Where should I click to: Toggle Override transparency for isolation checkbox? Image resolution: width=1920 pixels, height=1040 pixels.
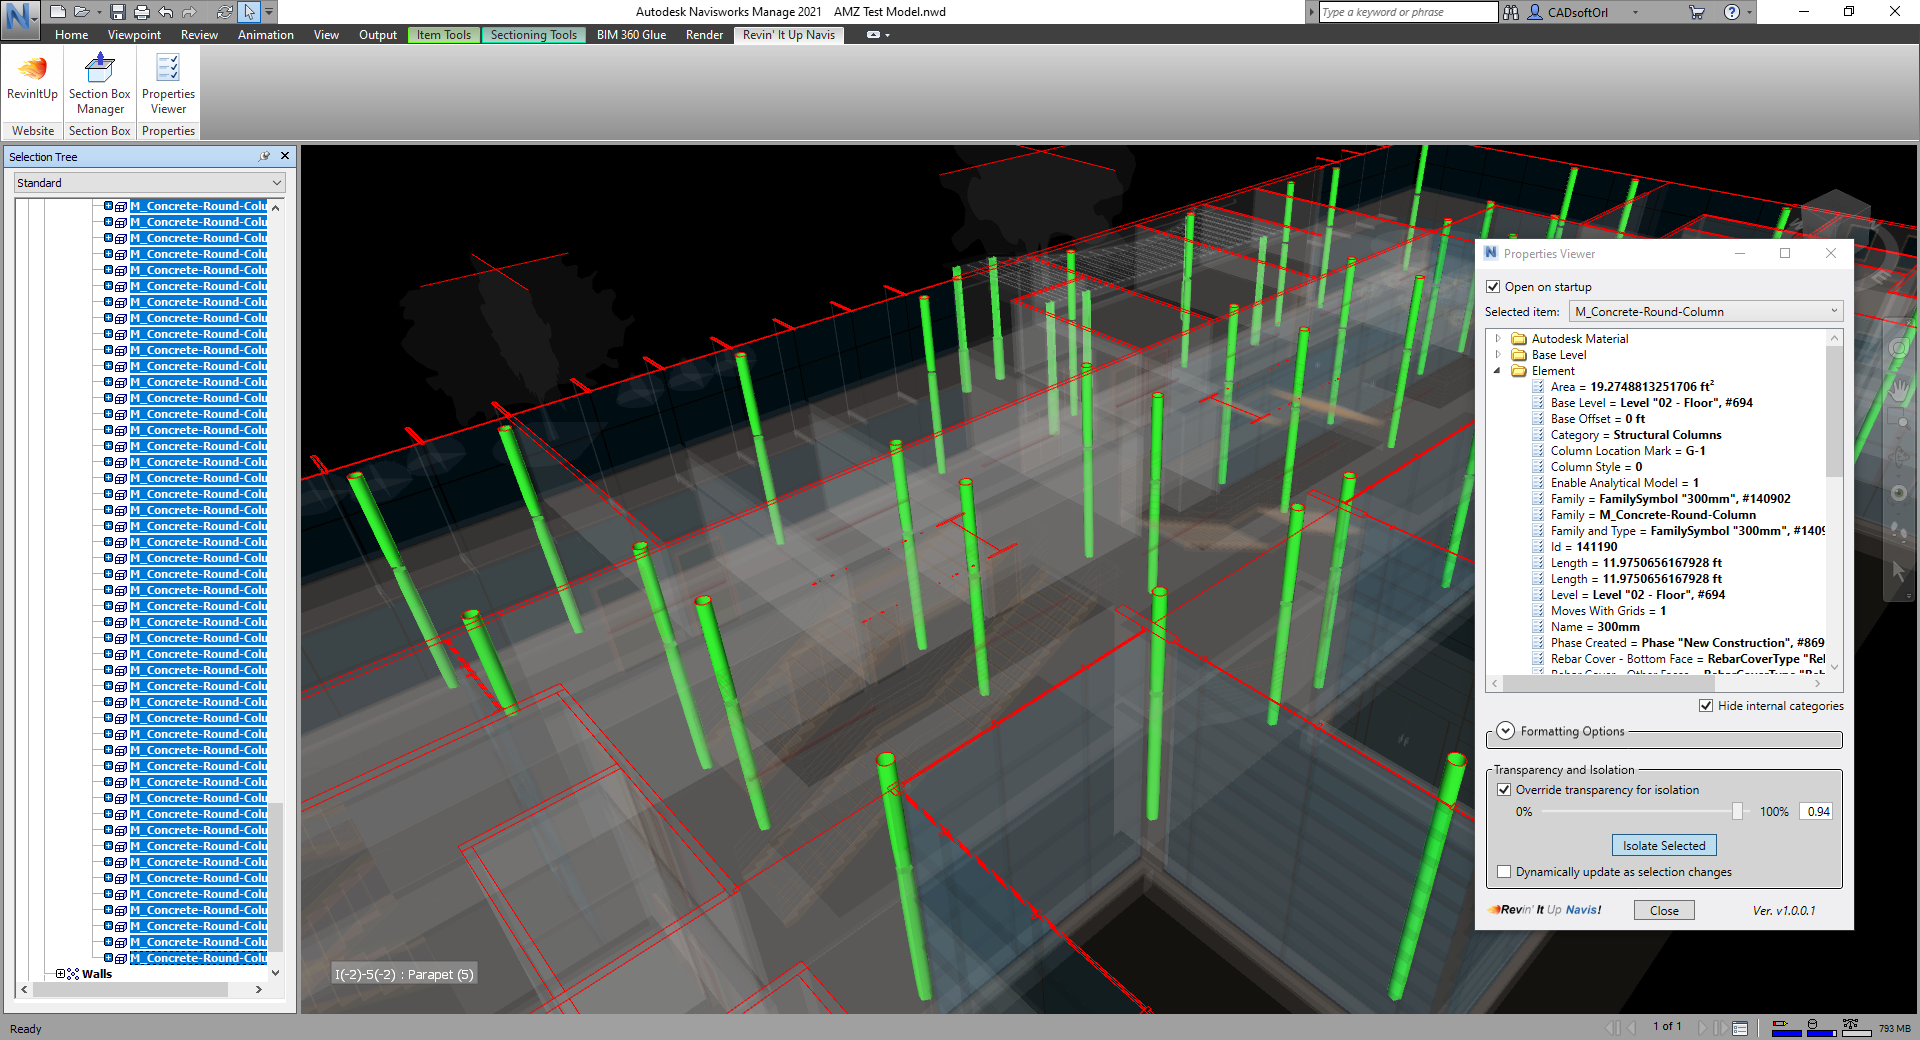[x=1504, y=790]
